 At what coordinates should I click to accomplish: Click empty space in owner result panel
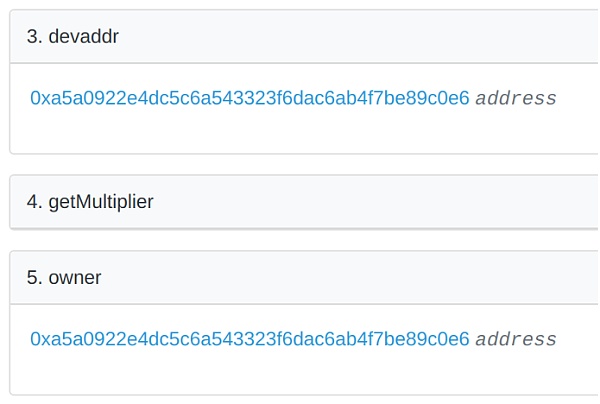click(300, 372)
